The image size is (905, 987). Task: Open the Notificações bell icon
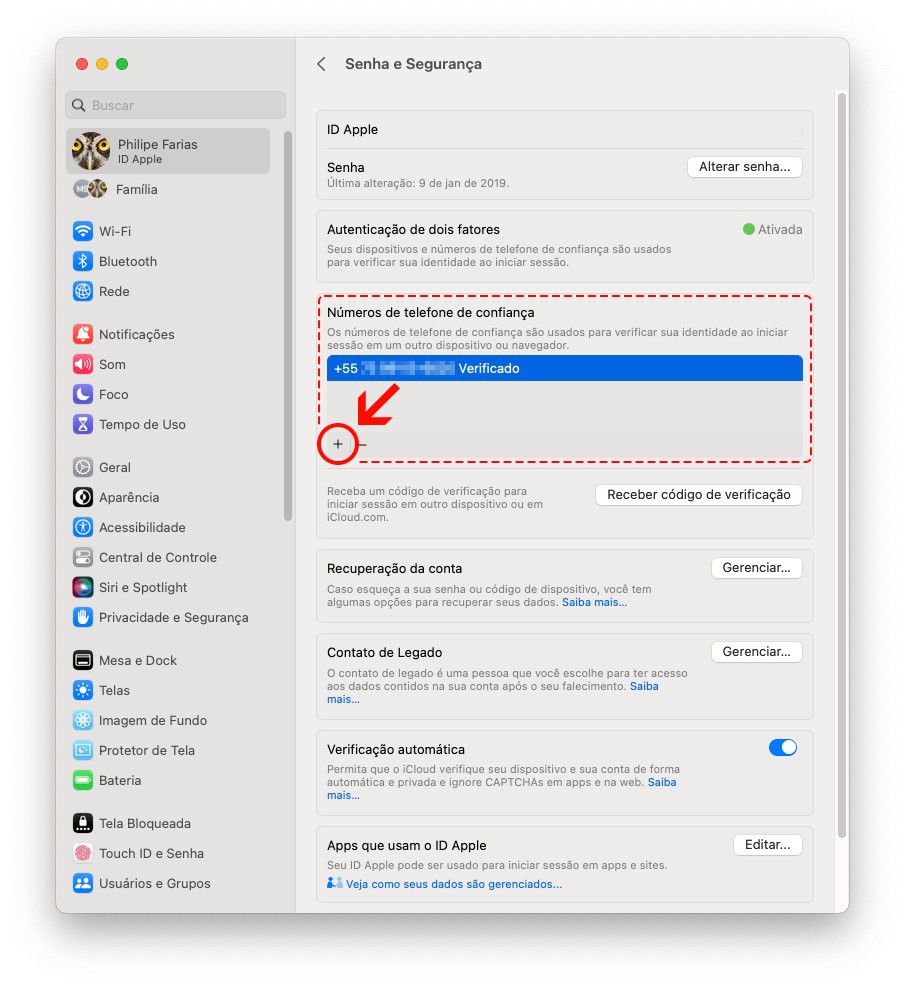82,334
